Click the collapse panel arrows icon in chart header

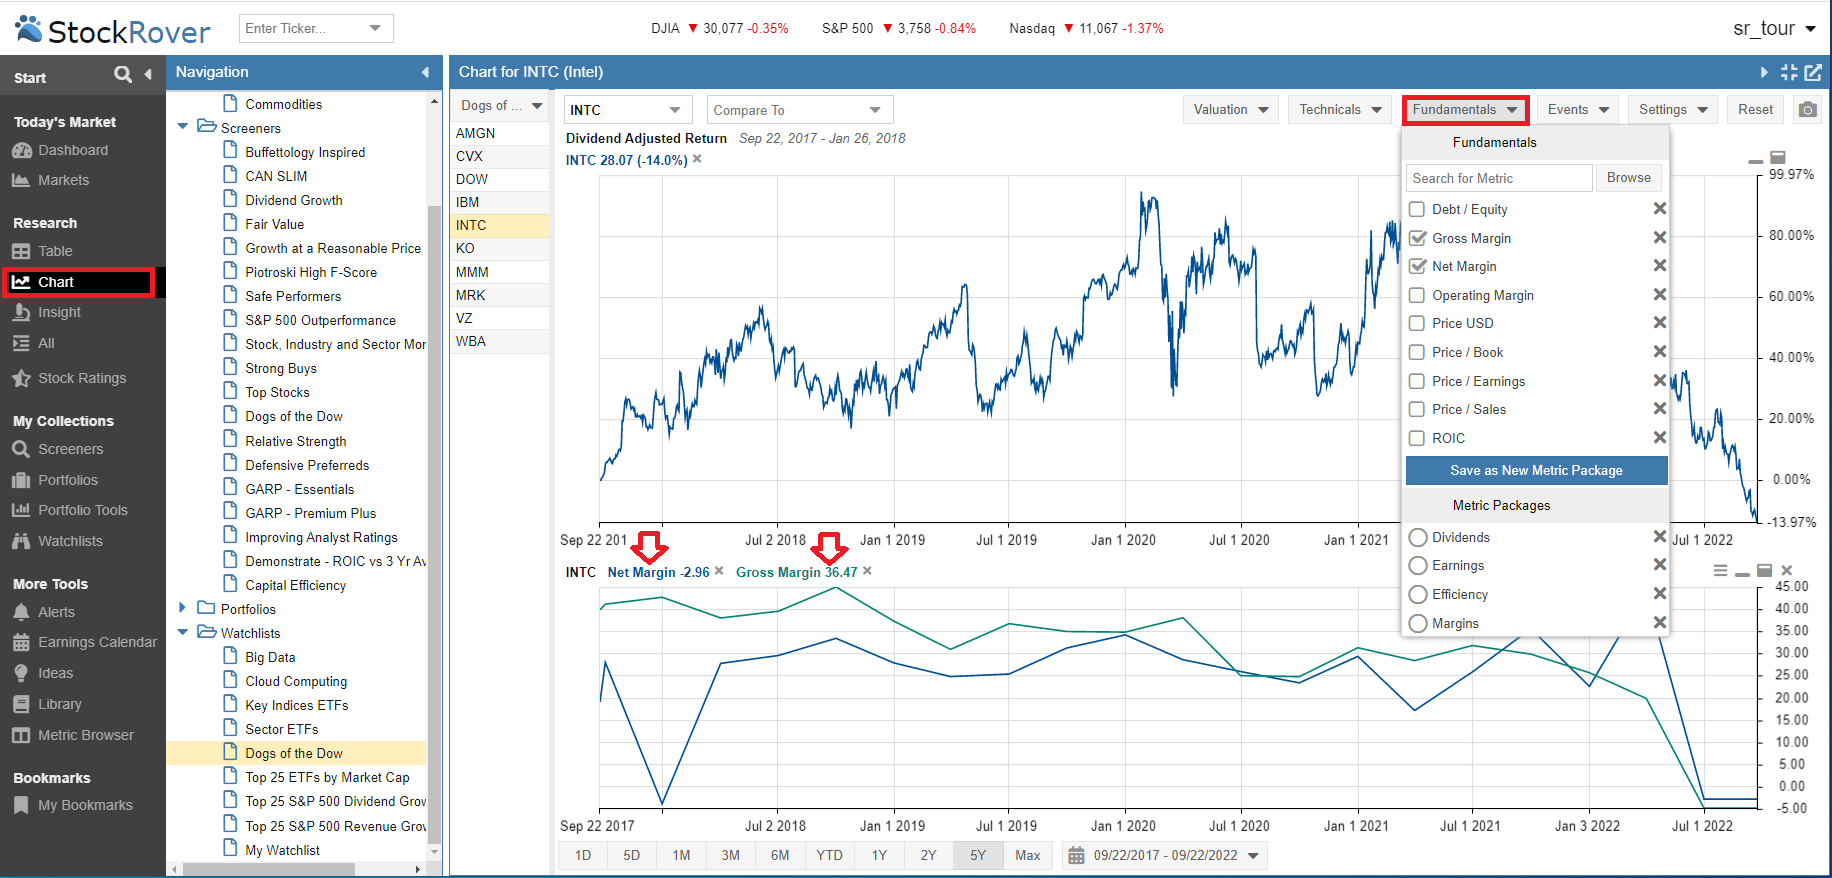[1789, 72]
